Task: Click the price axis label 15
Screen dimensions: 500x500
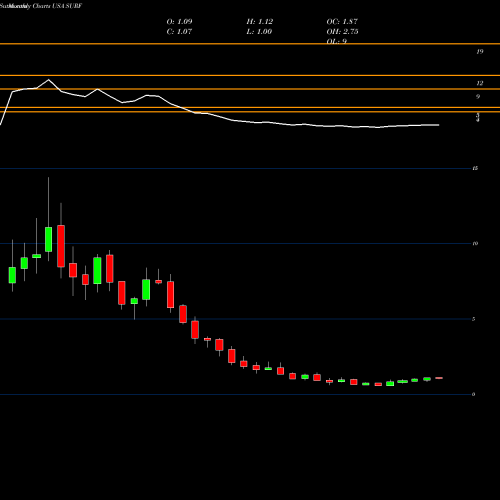Action: tap(475, 168)
